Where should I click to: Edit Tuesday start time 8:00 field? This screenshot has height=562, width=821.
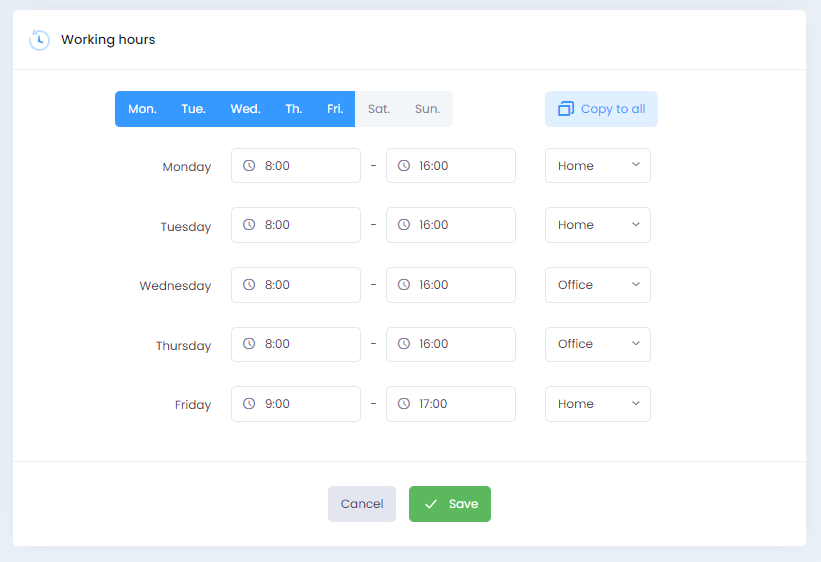point(296,225)
